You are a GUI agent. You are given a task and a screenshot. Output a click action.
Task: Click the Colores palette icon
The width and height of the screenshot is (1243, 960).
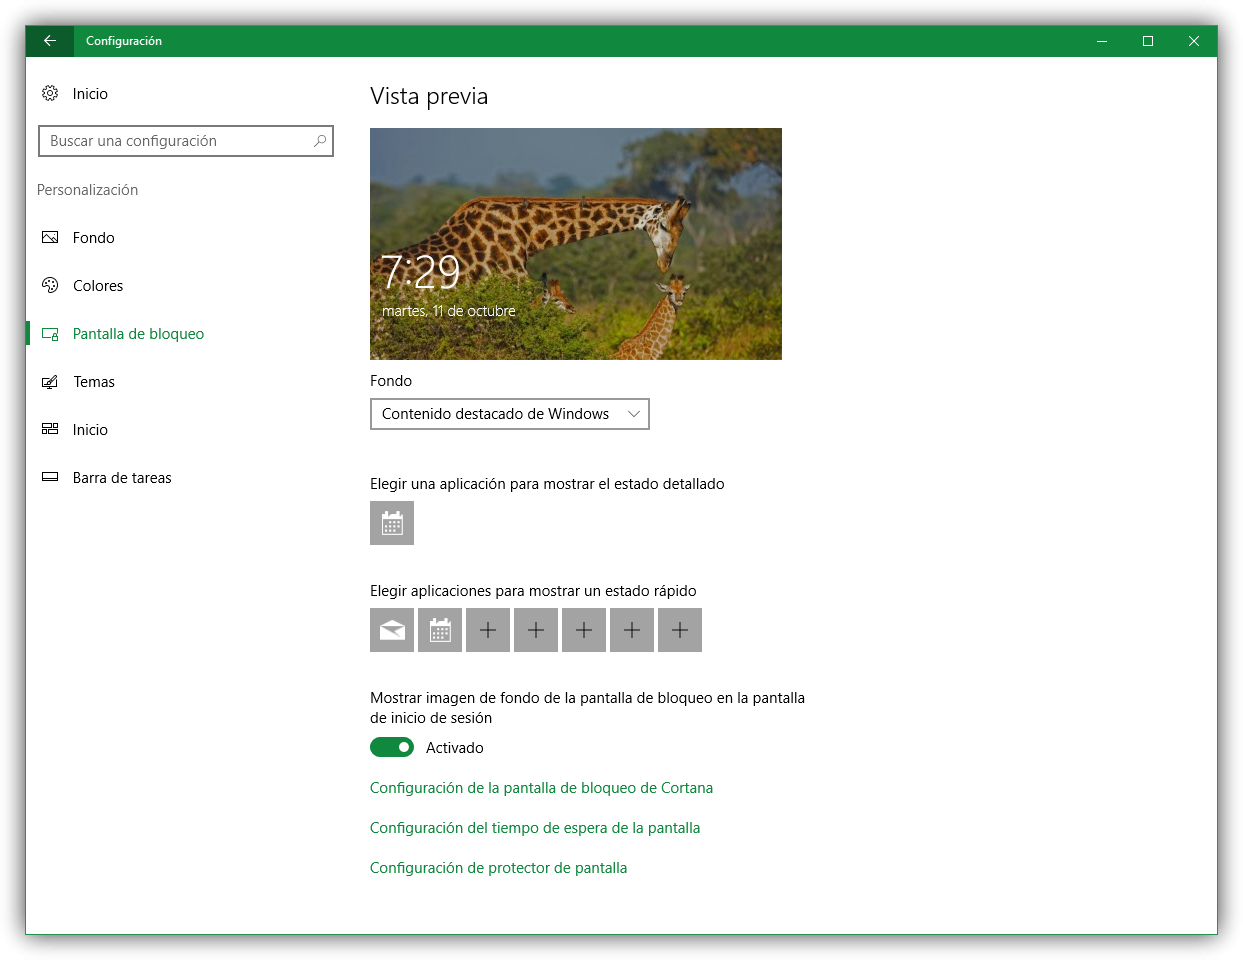click(50, 285)
